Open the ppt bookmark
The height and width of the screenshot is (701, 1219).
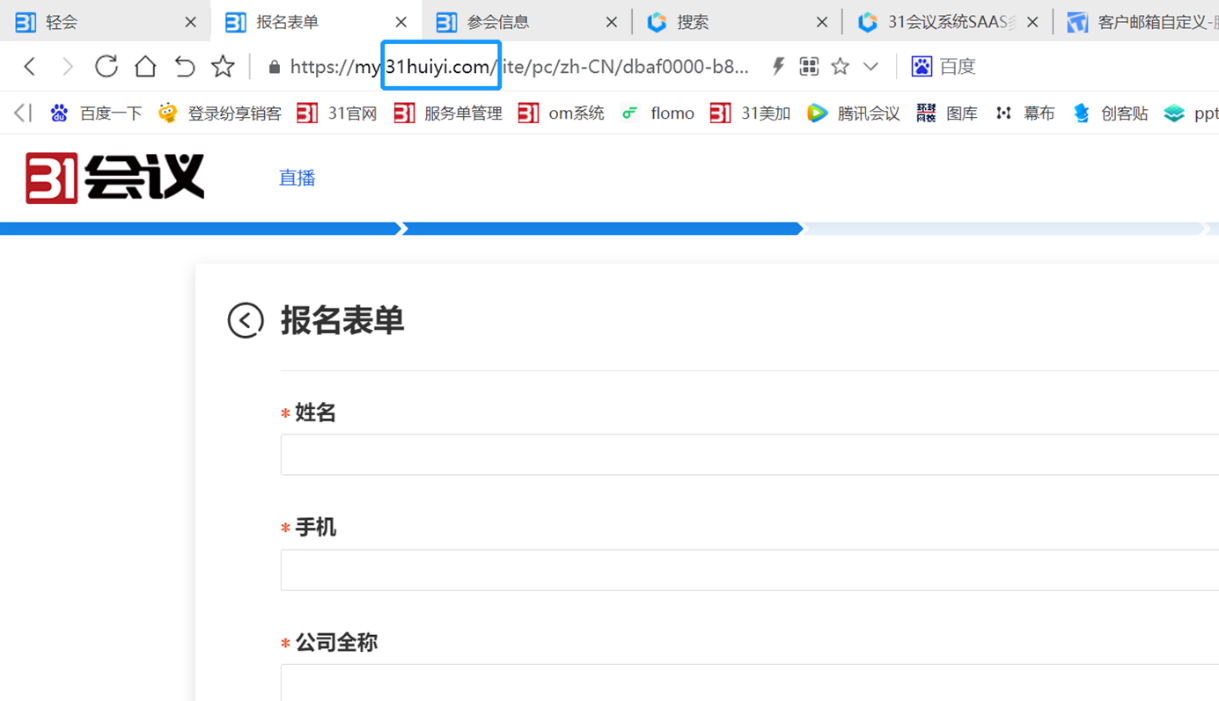pyautogui.click(x=1191, y=113)
